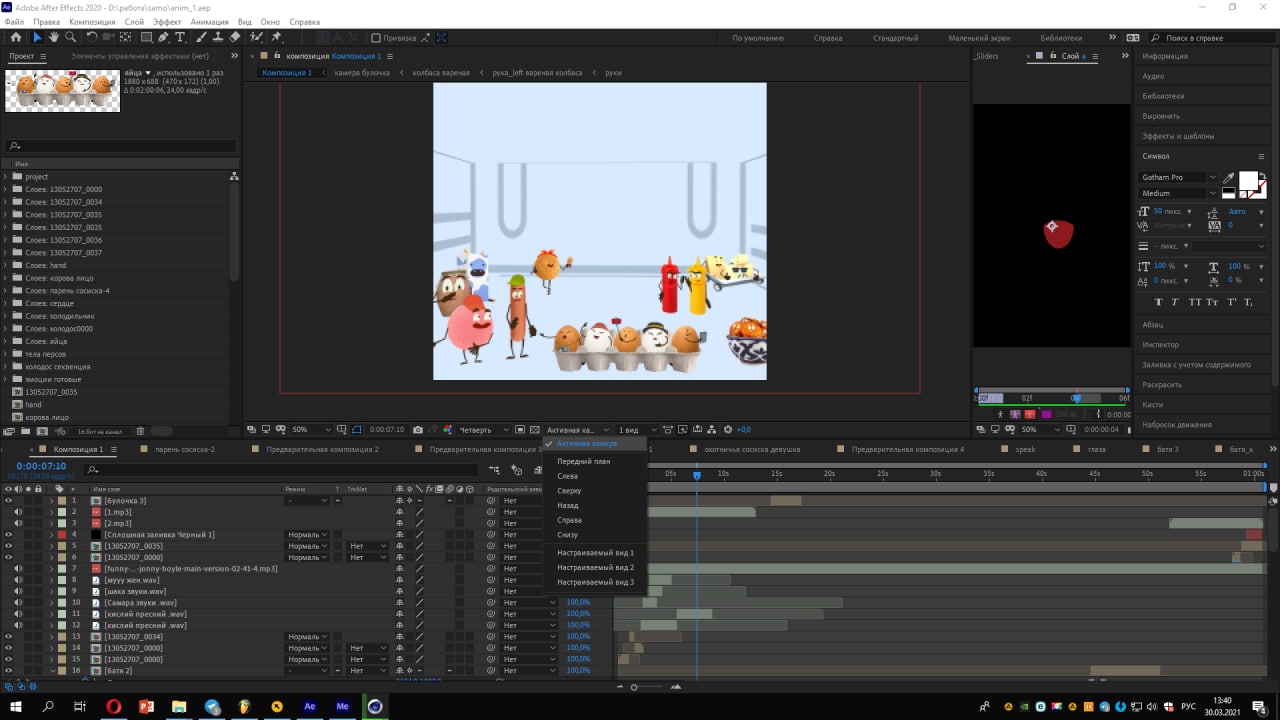Select the Pan Behind anchor point tool
Image resolution: width=1280 pixels, height=720 pixels.
pyautogui.click(x=126, y=37)
